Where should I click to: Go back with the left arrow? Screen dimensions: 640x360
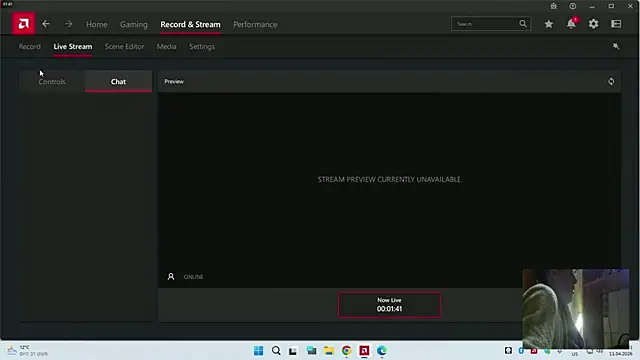click(x=46, y=24)
